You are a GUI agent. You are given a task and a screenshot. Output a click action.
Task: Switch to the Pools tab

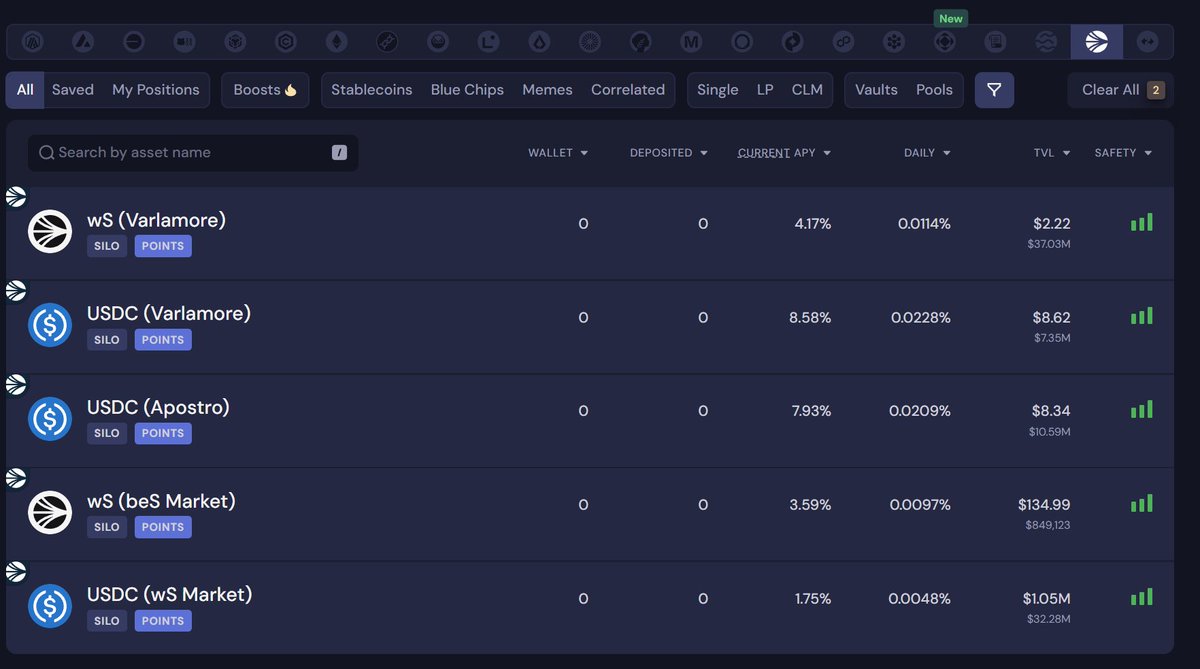tap(934, 90)
